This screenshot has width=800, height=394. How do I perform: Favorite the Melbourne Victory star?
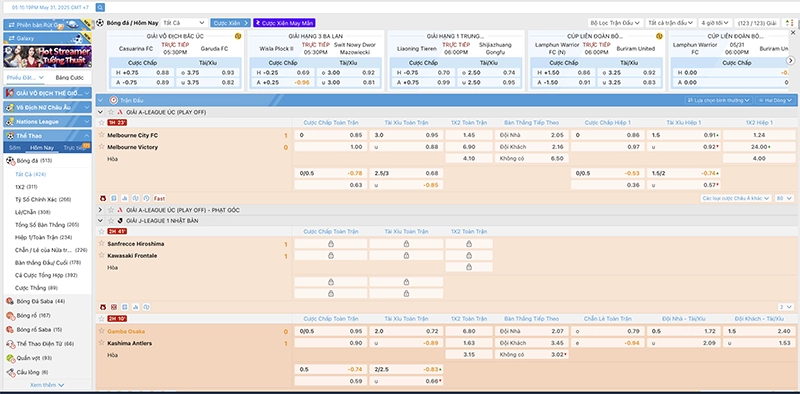[x=102, y=146]
